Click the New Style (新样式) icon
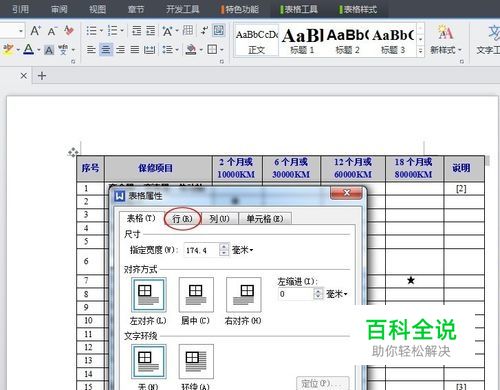The height and width of the screenshot is (390, 500). [445, 39]
